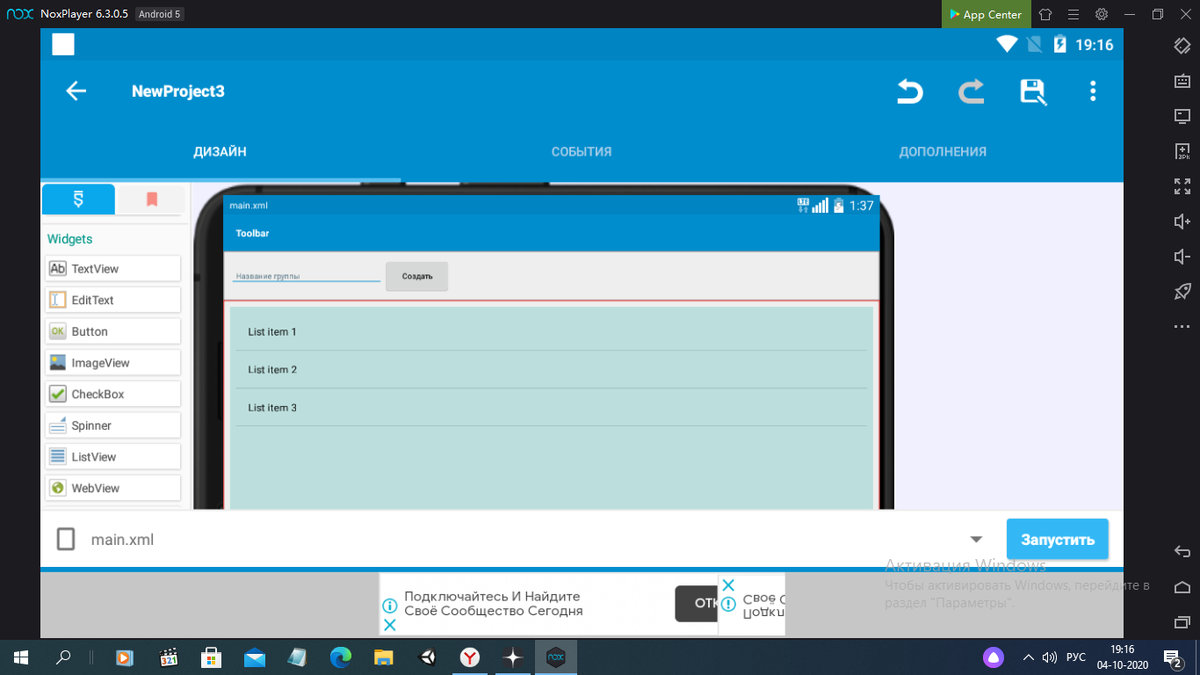Pick the TextView widget
Viewport: 1200px width, 675px height.
113,269
